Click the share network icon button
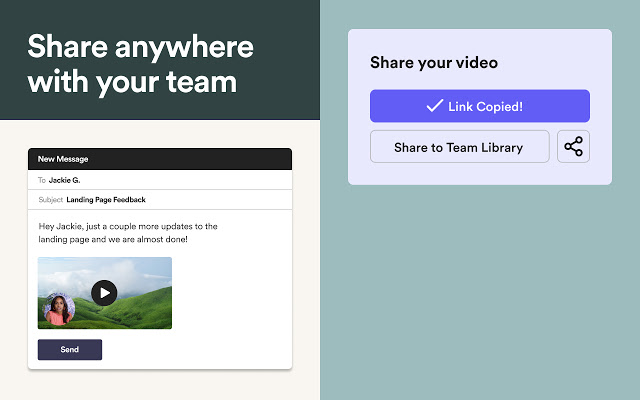640x400 pixels. [x=573, y=147]
